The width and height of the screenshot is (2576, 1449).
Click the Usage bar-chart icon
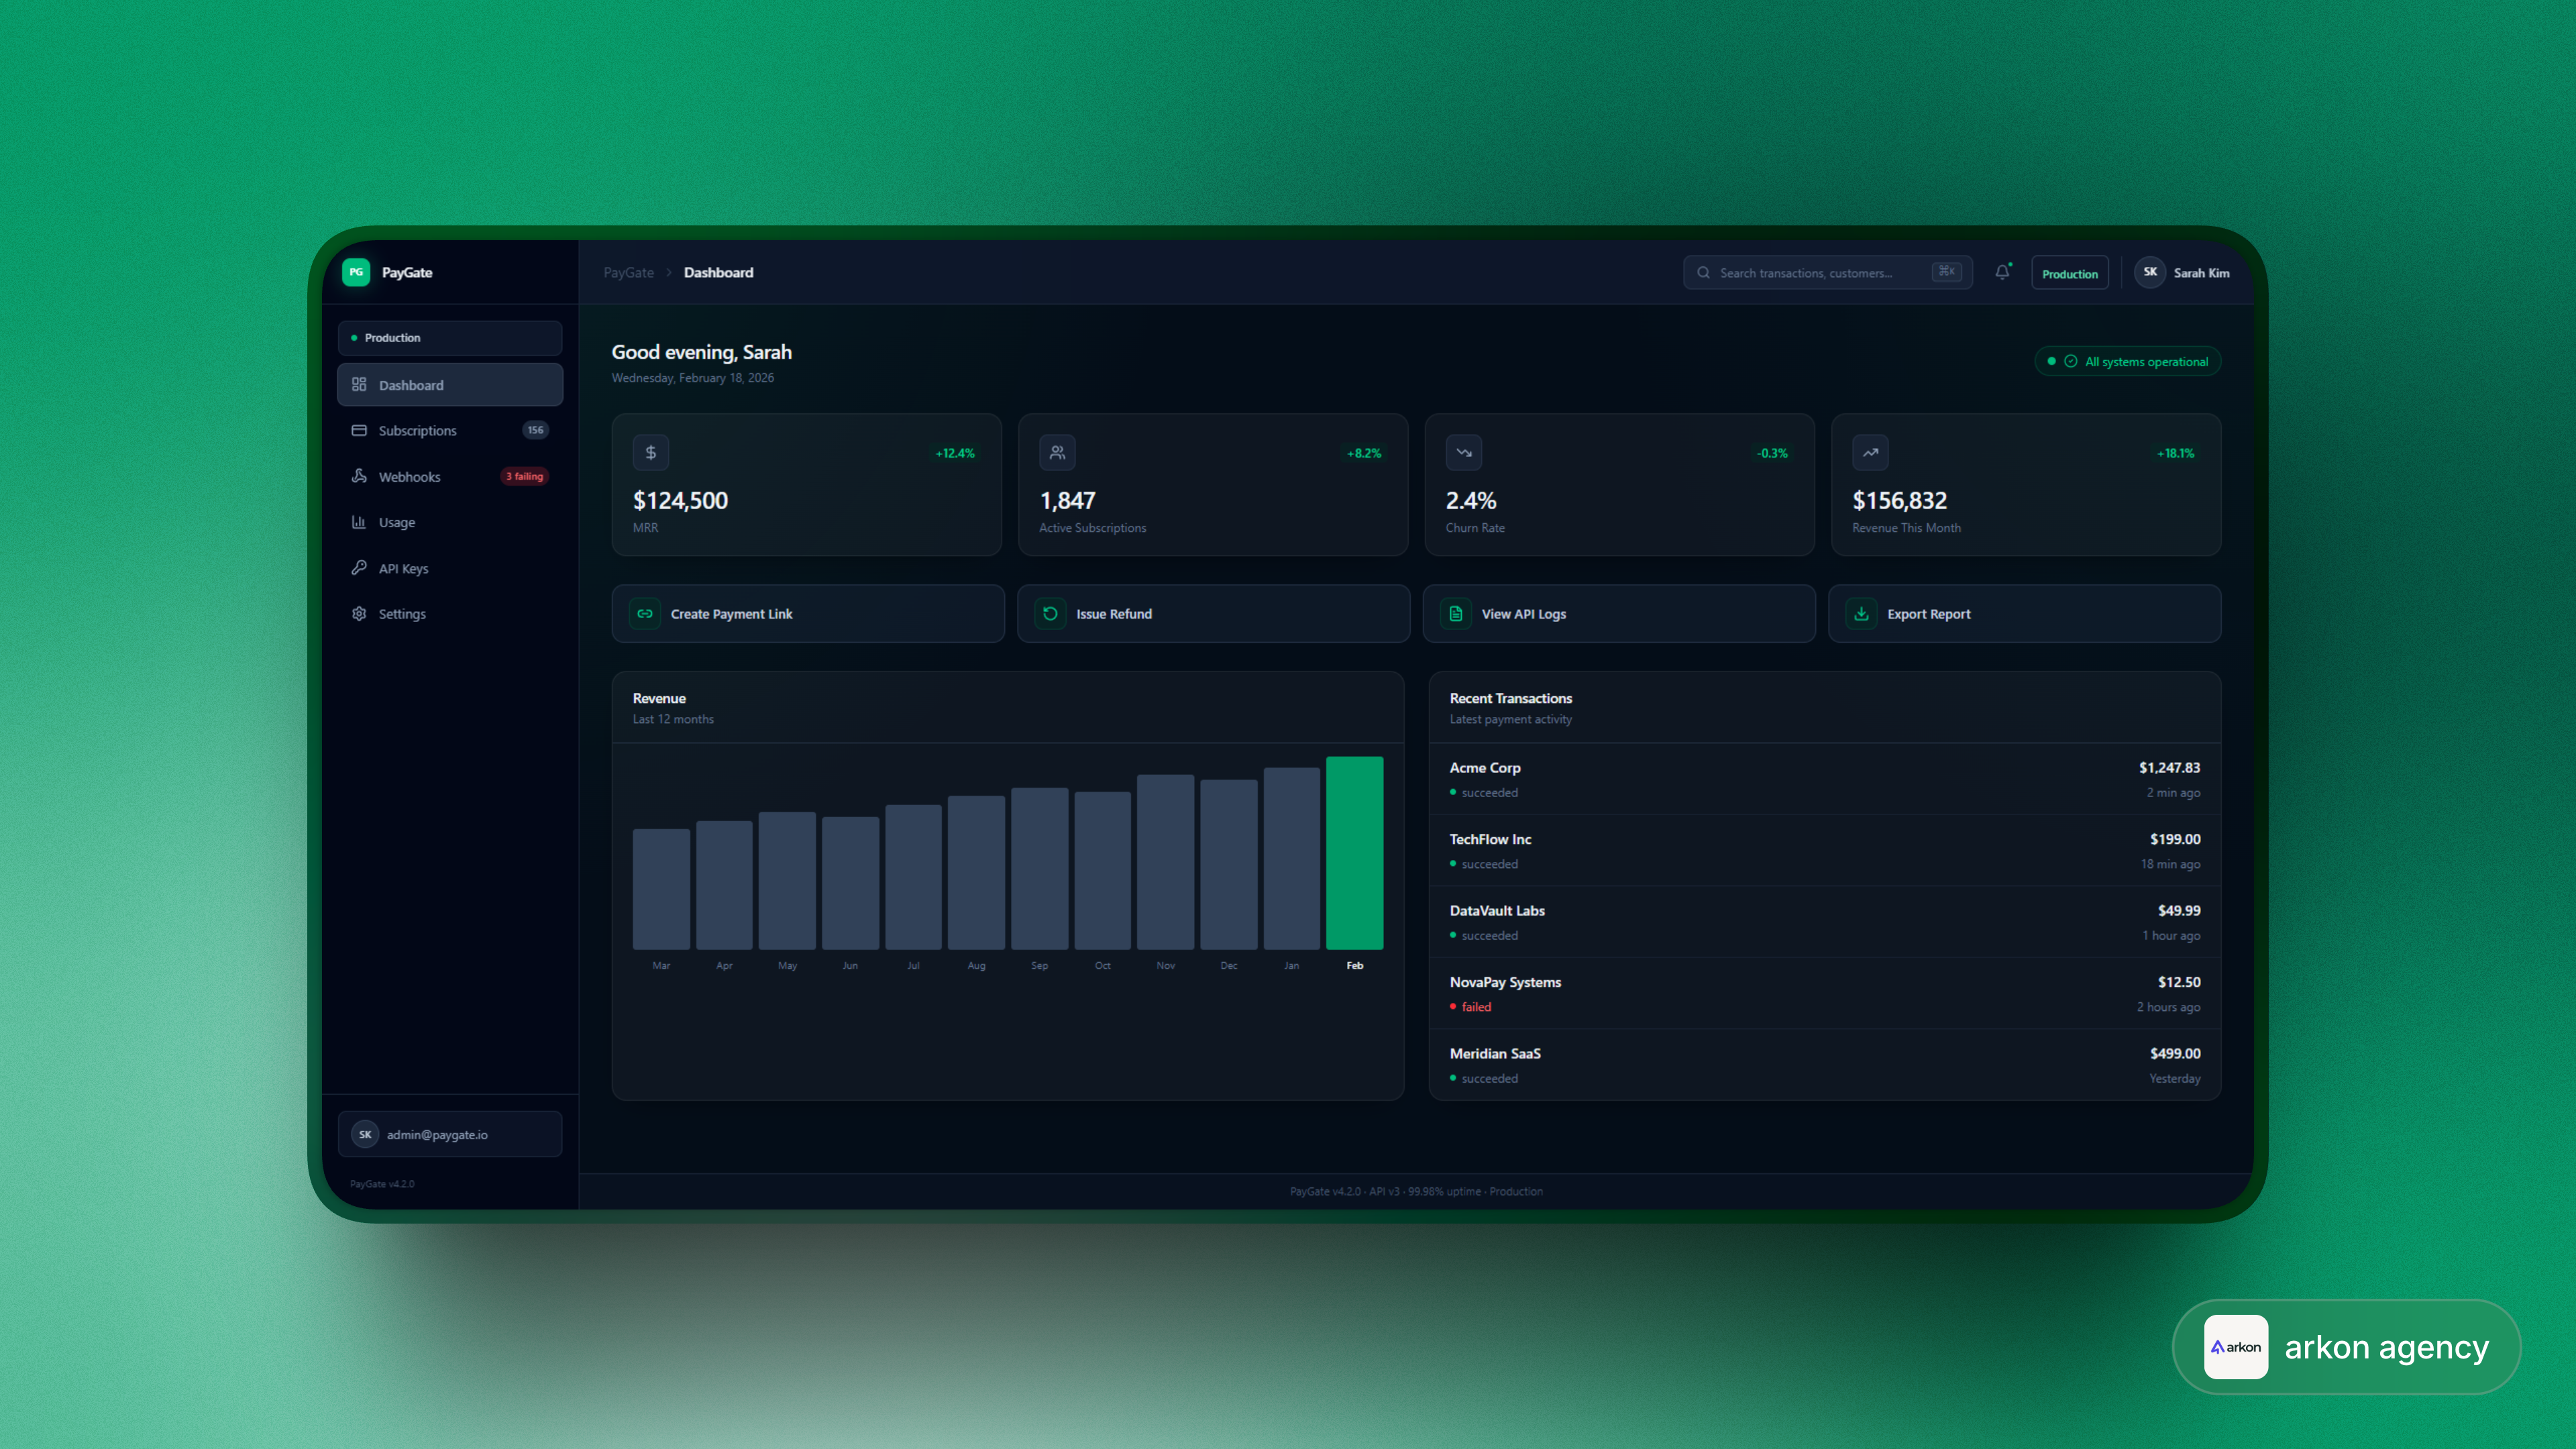point(359,522)
